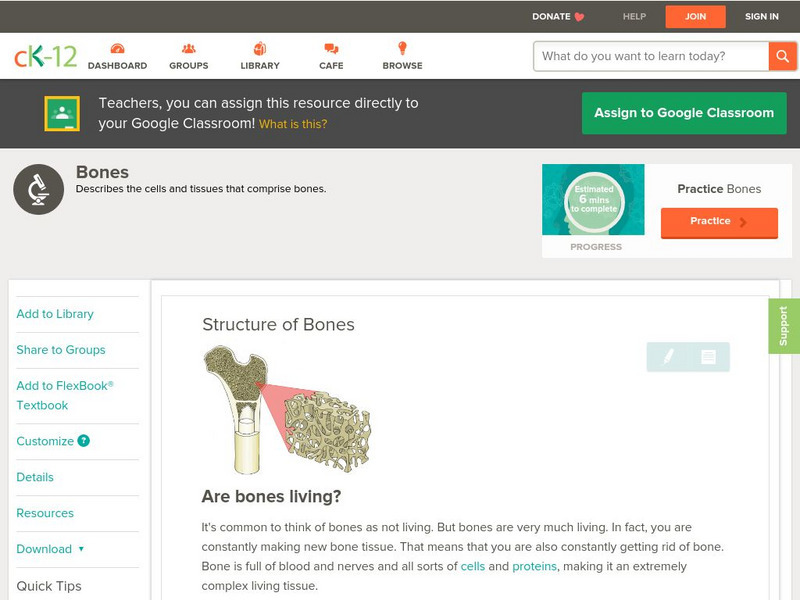Expand the Download options
Screen dimensions: 800x600
(50, 549)
